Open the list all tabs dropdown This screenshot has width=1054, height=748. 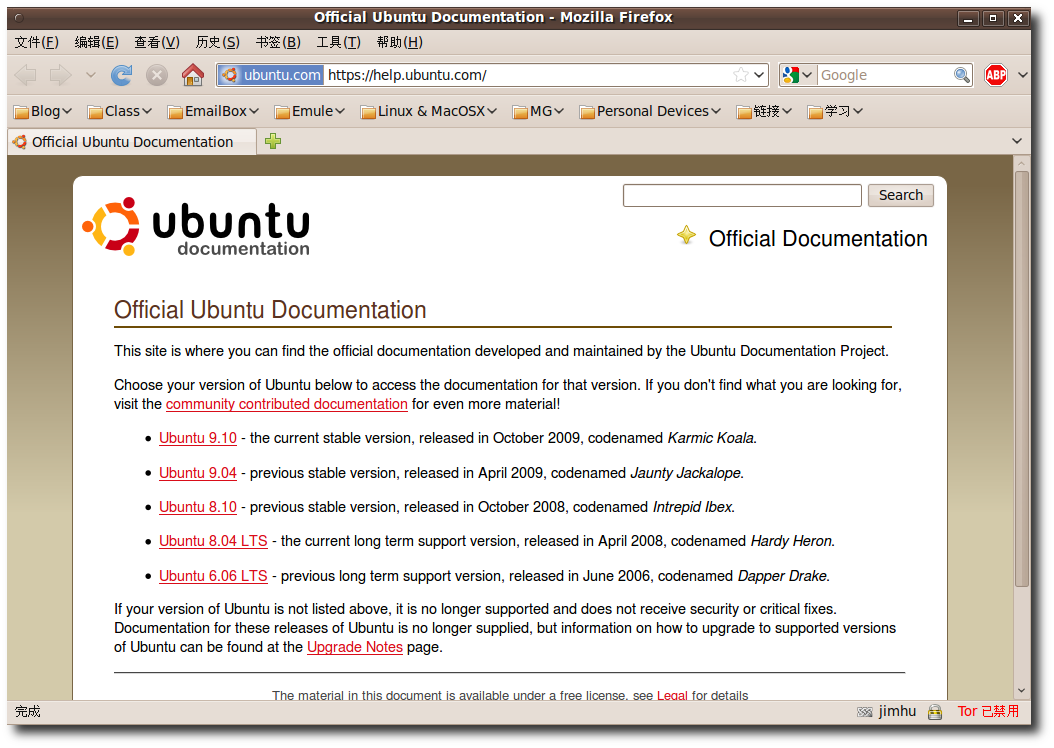[1016, 141]
